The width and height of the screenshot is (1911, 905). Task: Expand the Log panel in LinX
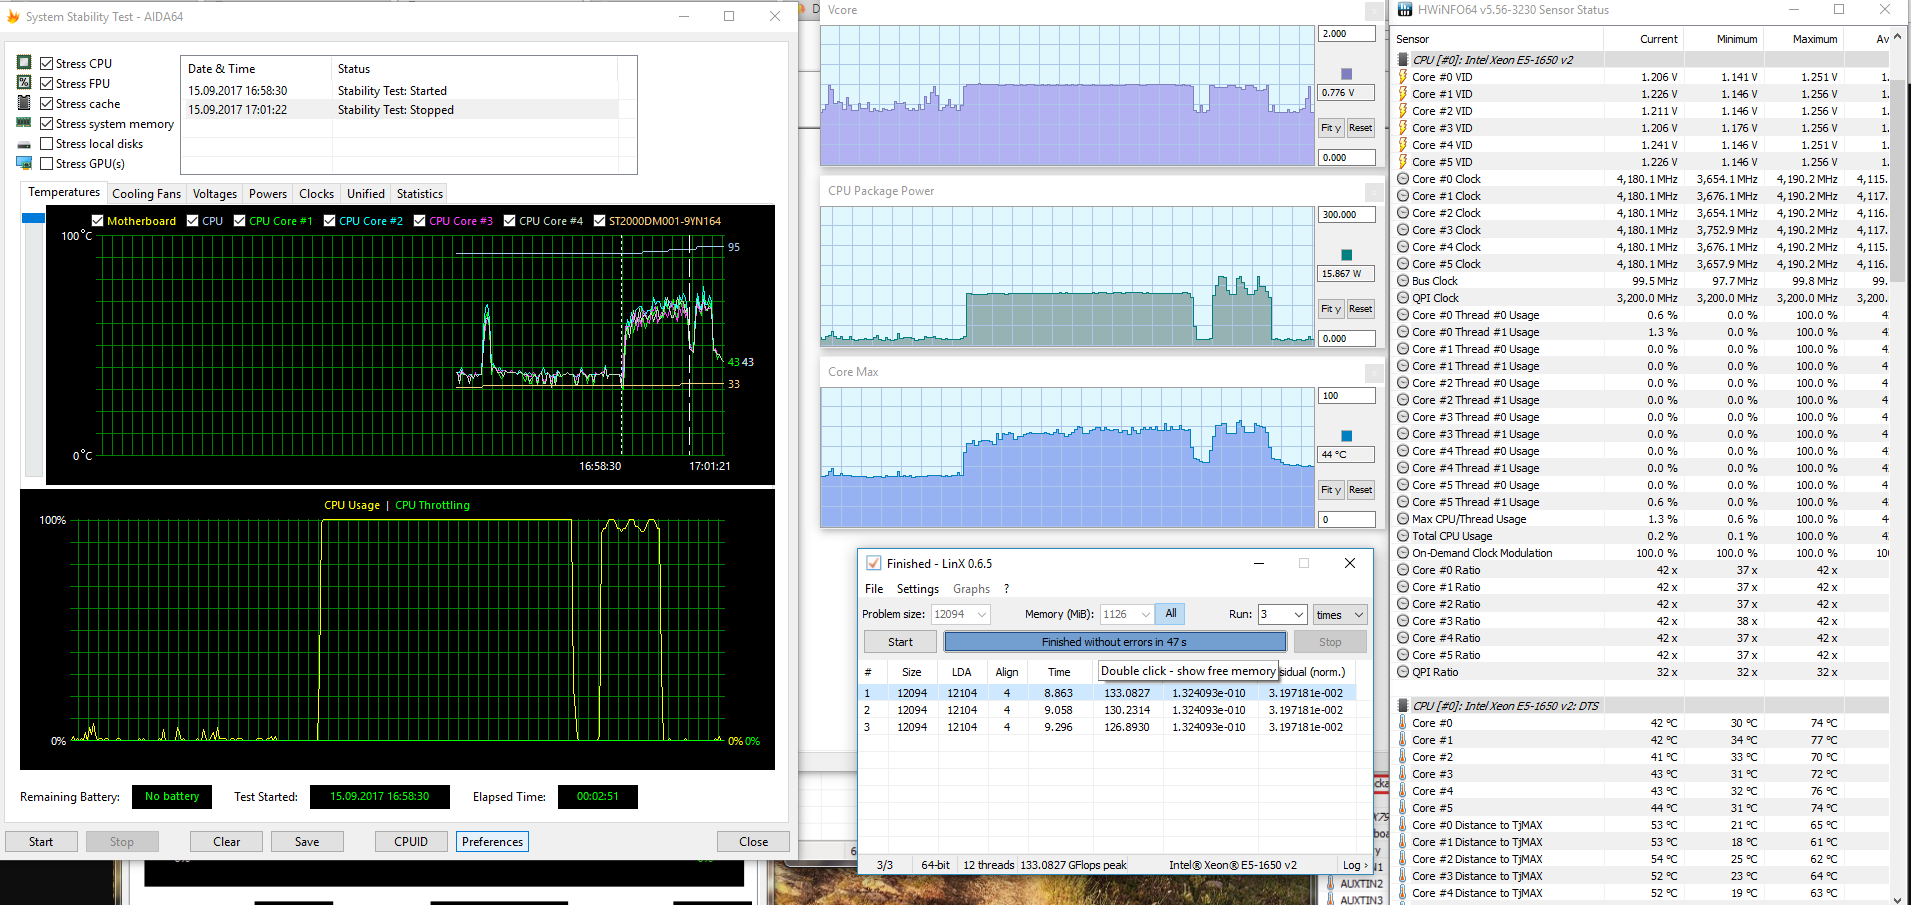pyautogui.click(x=1355, y=865)
